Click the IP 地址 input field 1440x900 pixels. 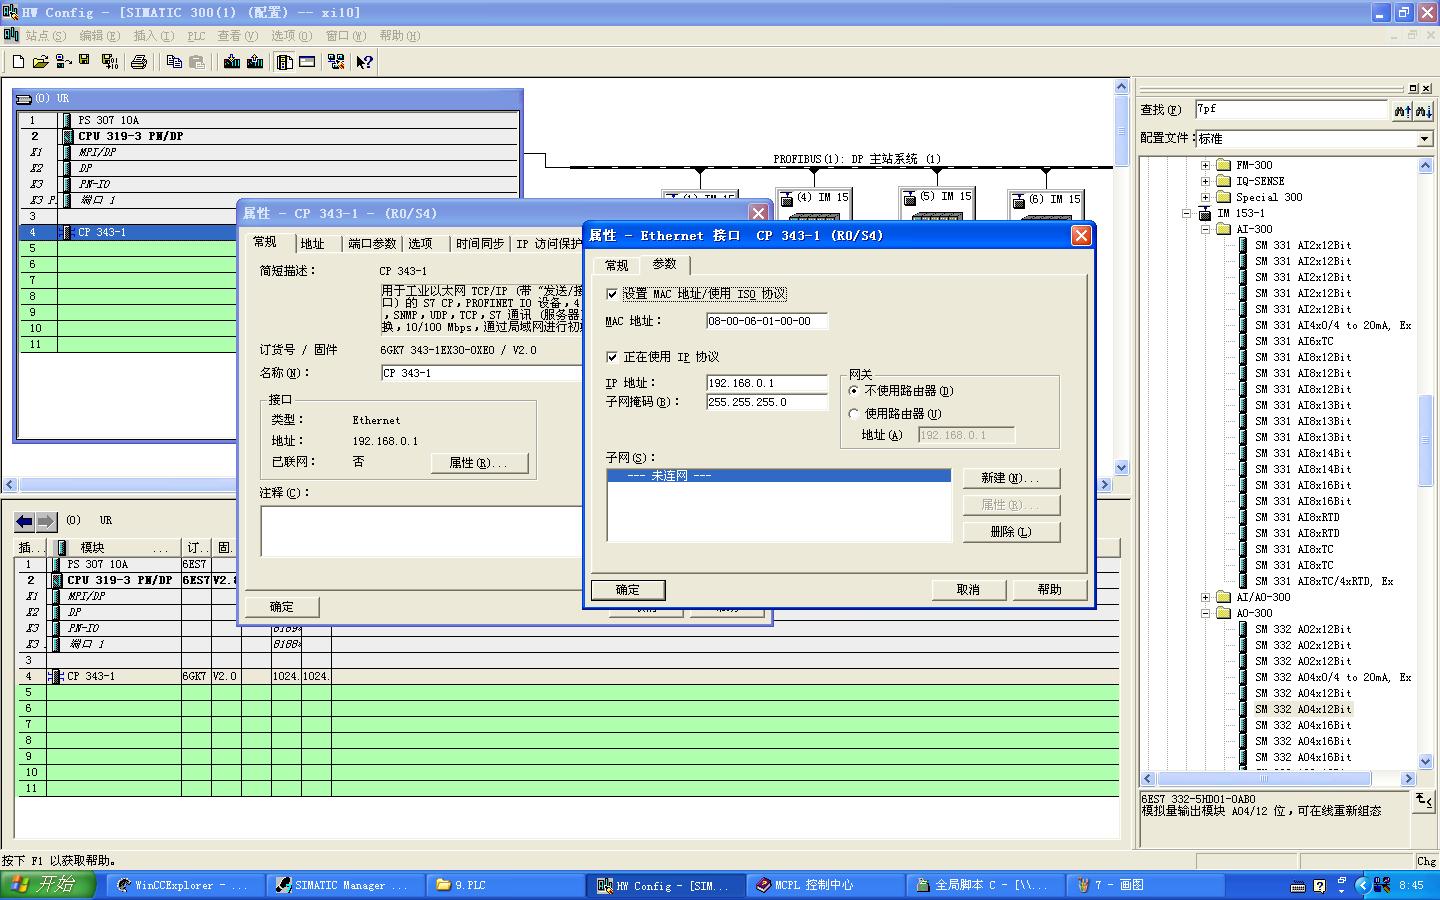tap(767, 383)
